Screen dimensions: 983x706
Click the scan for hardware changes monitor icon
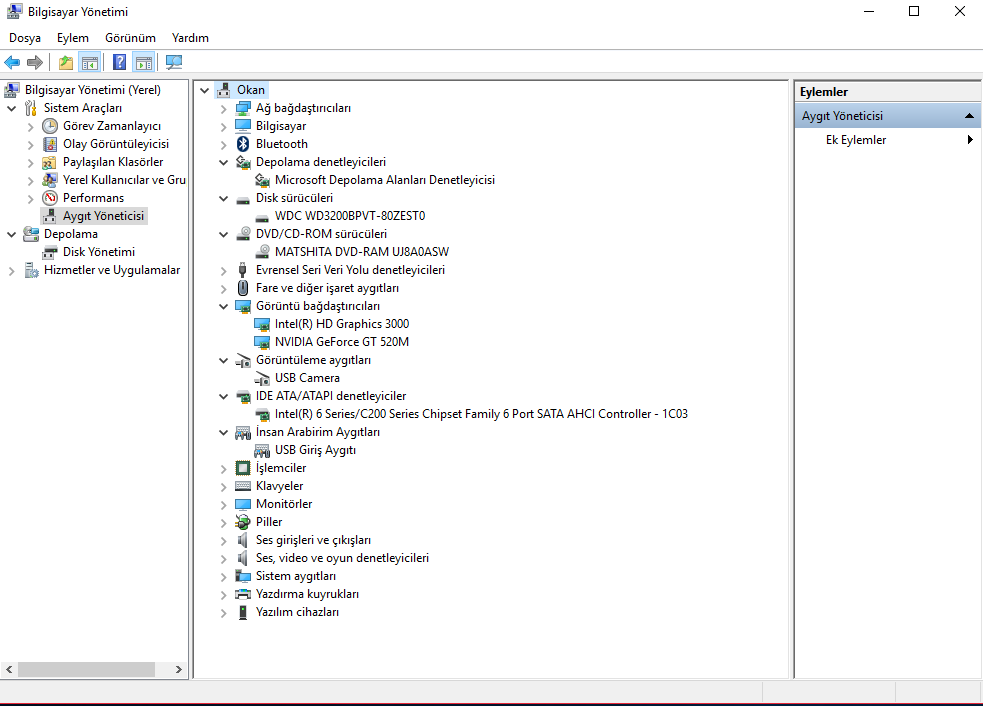coord(174,62)
